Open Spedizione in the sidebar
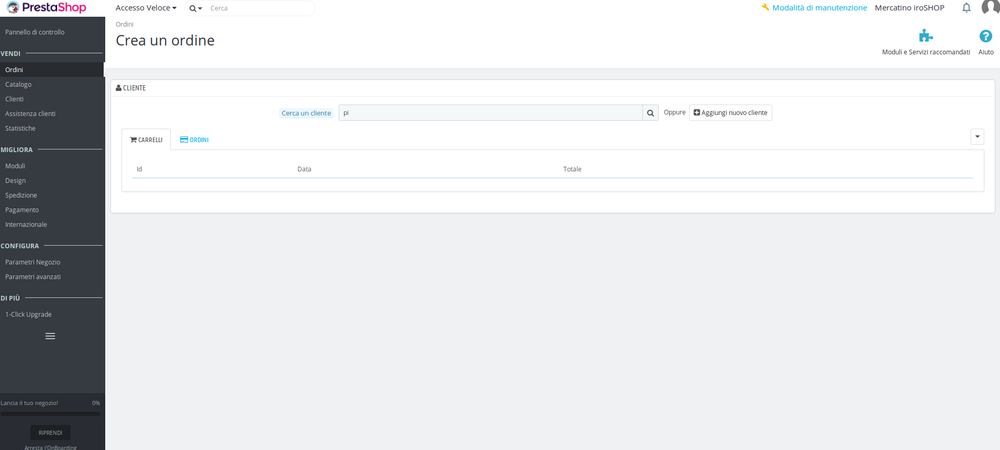The height and width of the screenshot is (450, 1000). [21, 195]
